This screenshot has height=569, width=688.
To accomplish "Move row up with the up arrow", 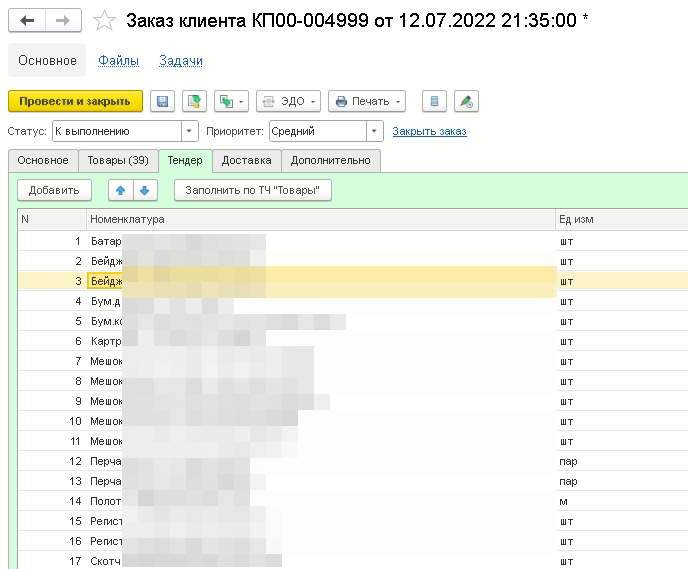I will pos(120,190).
